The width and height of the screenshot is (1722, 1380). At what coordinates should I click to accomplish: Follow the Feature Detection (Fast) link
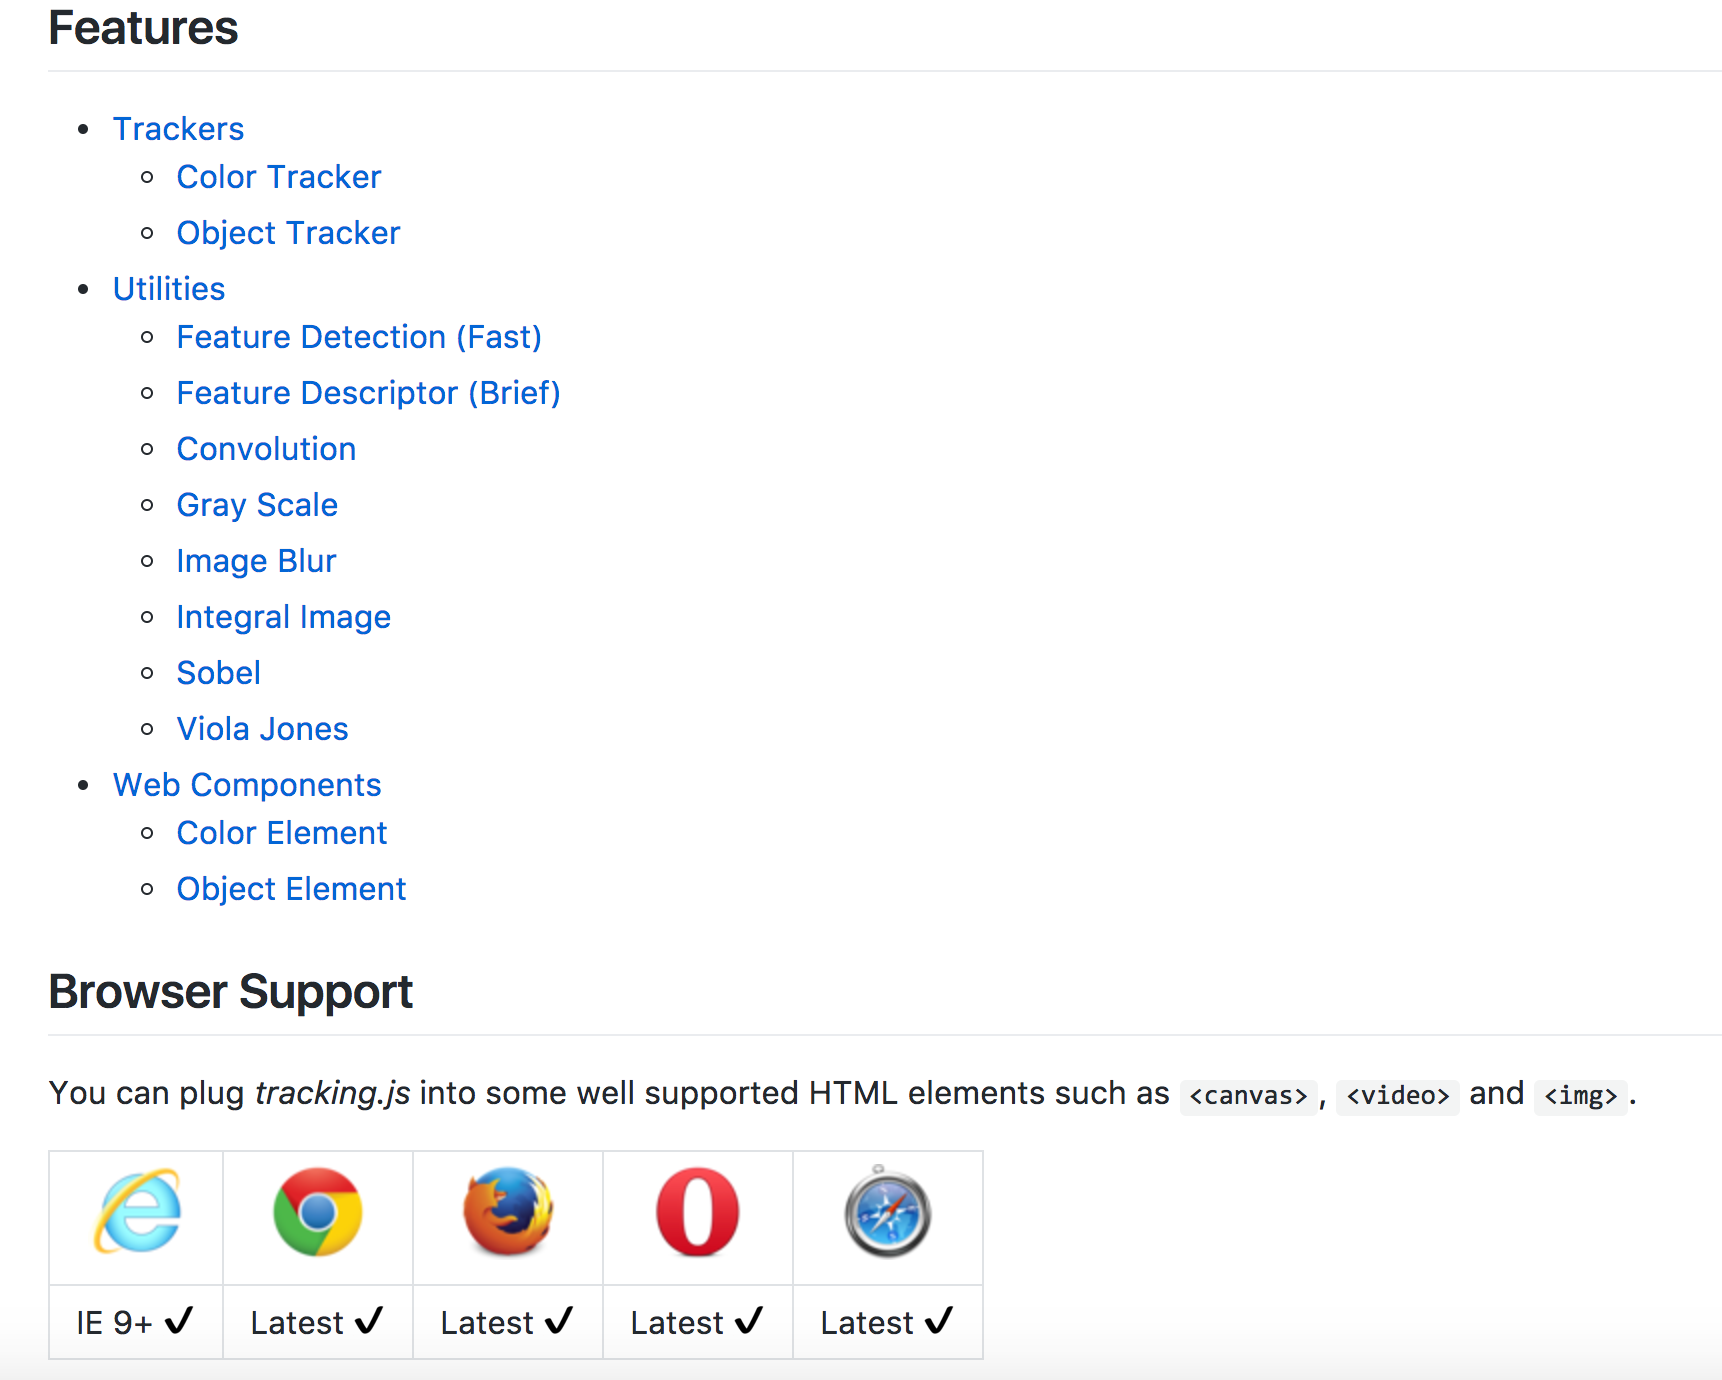click(x=359, y=337)
